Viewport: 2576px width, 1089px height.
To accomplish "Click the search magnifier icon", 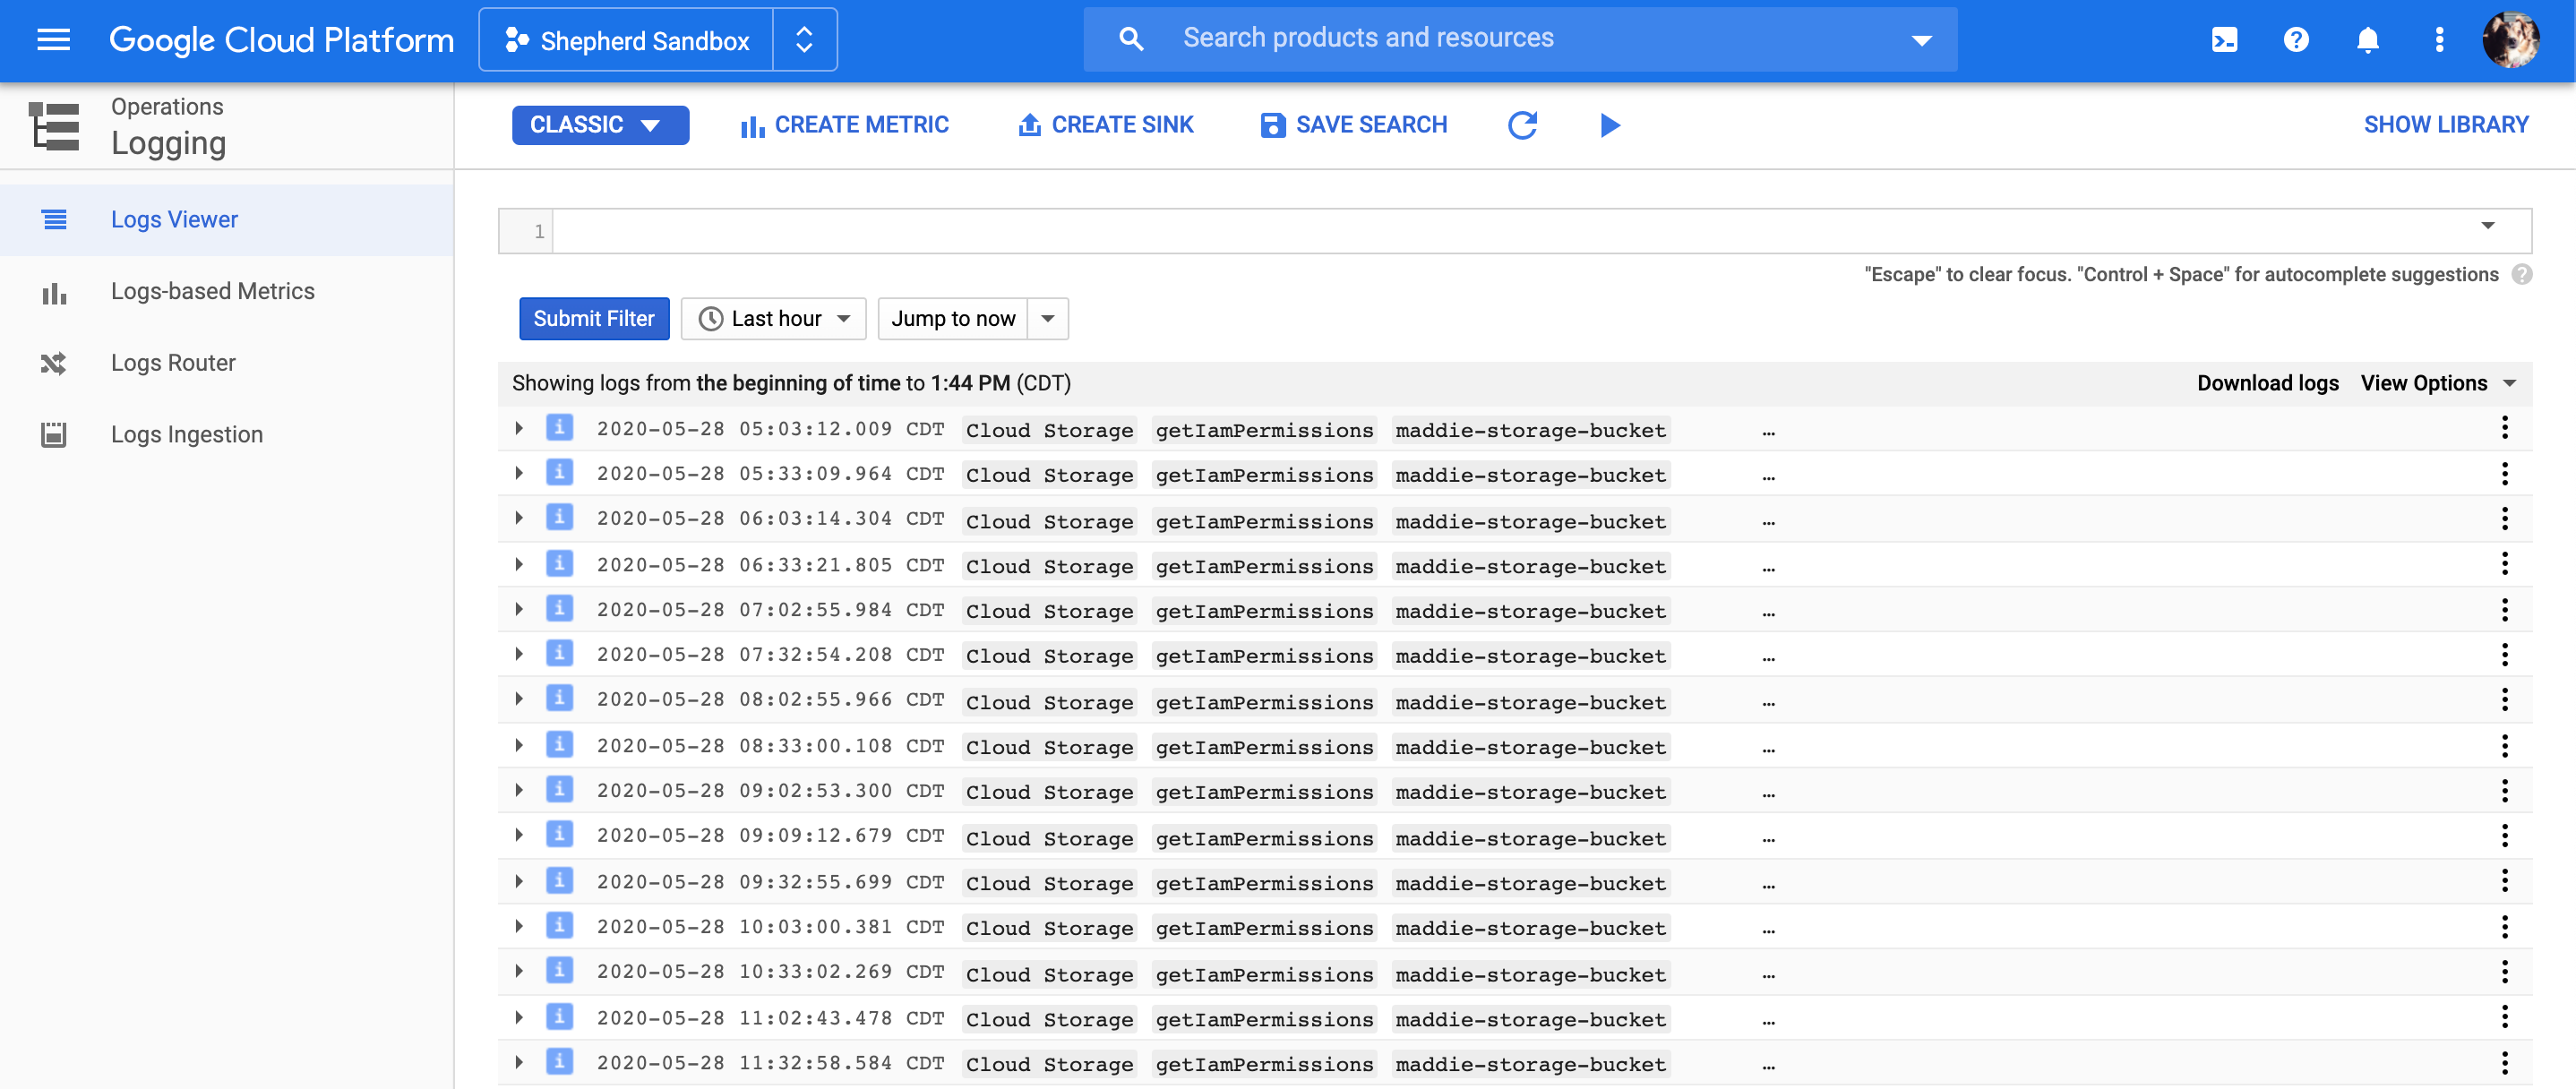I will (x=1130, y=37).
